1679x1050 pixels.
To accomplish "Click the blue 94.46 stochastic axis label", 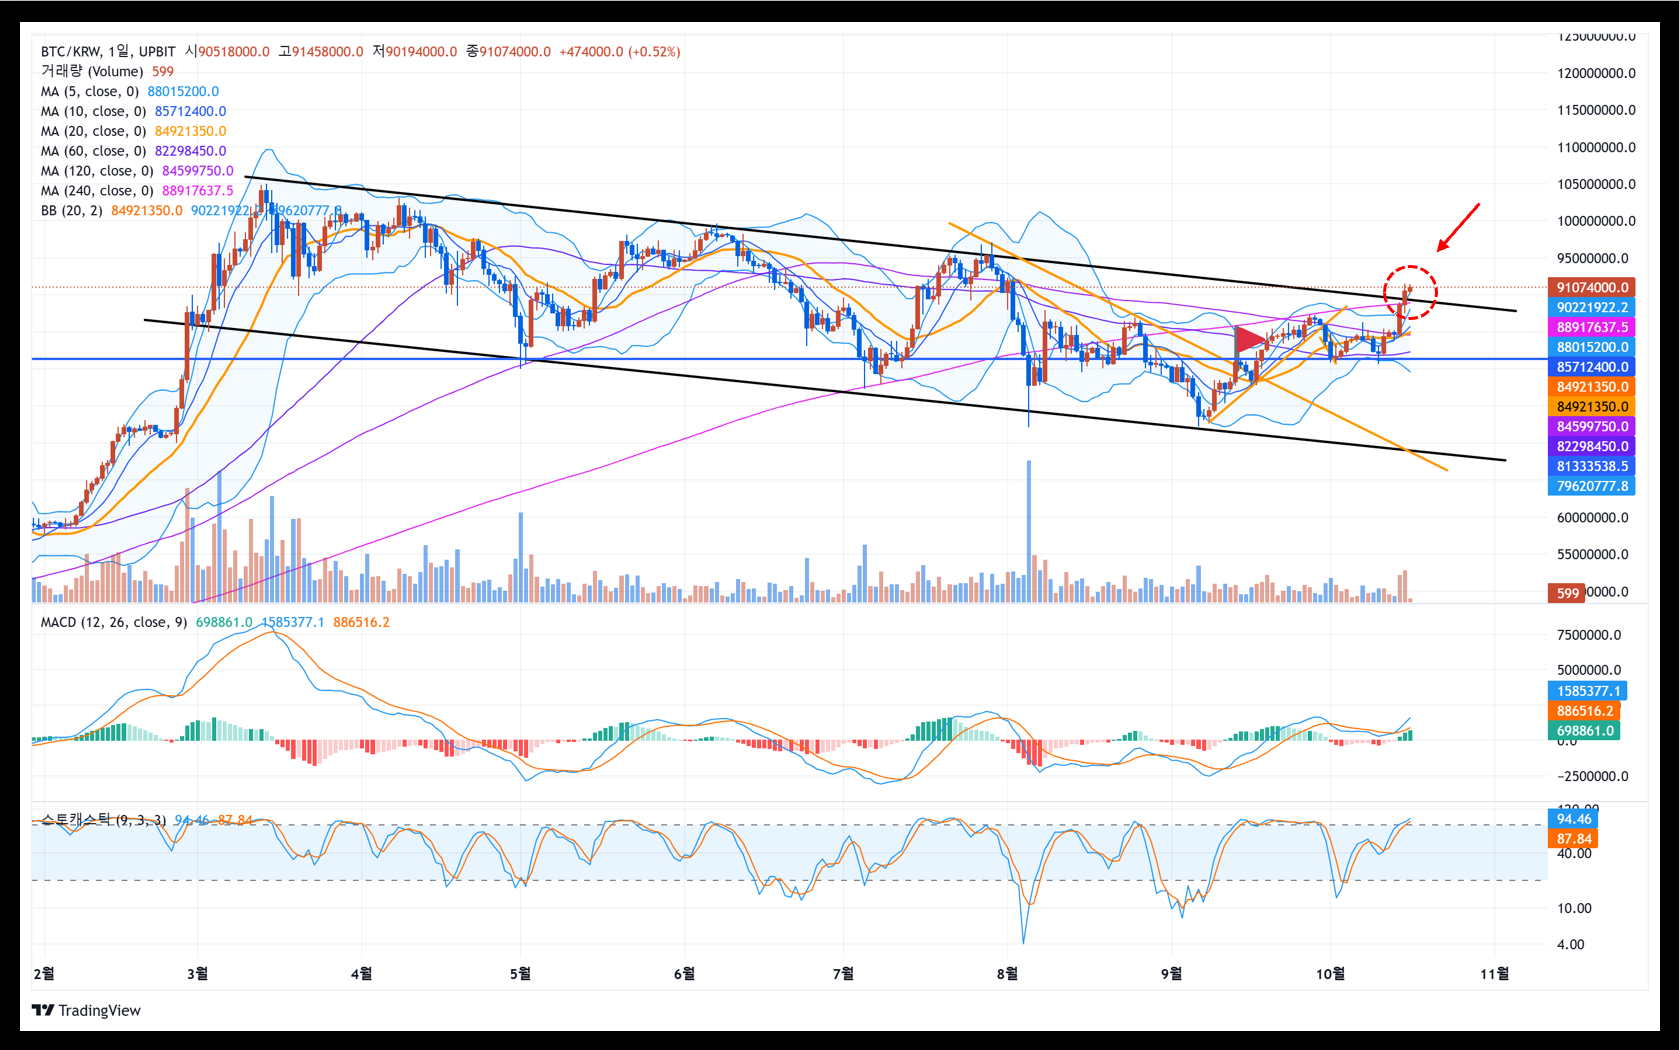I will [x=1573, y=819].
